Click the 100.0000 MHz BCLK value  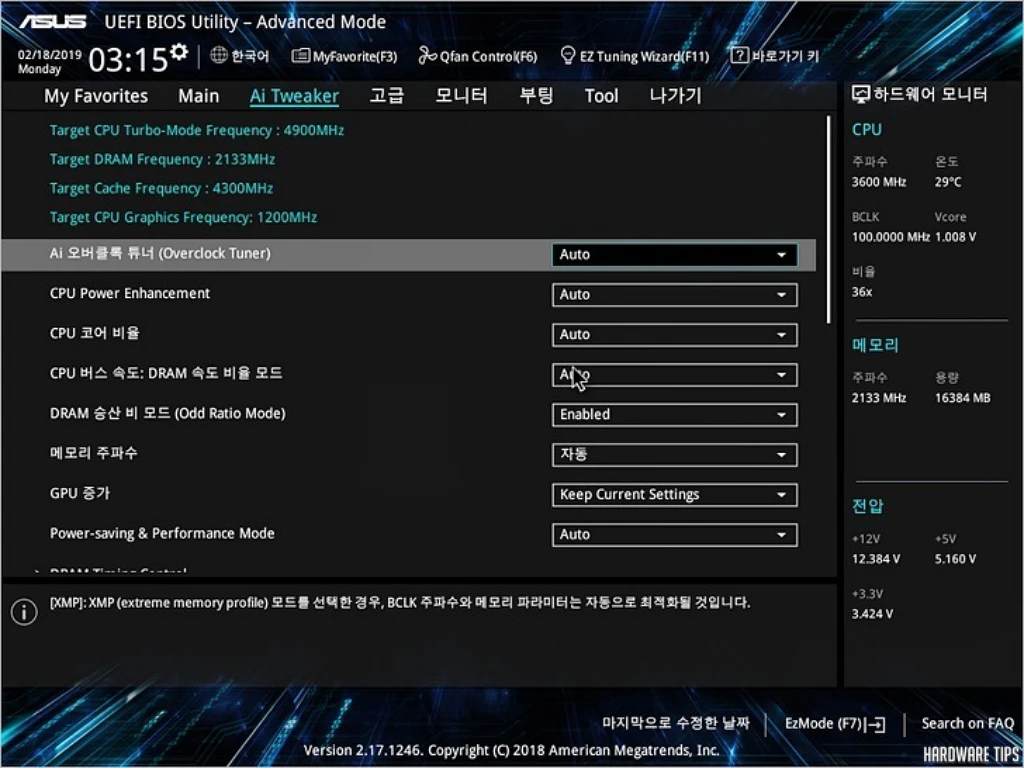(x=891, y=236)
